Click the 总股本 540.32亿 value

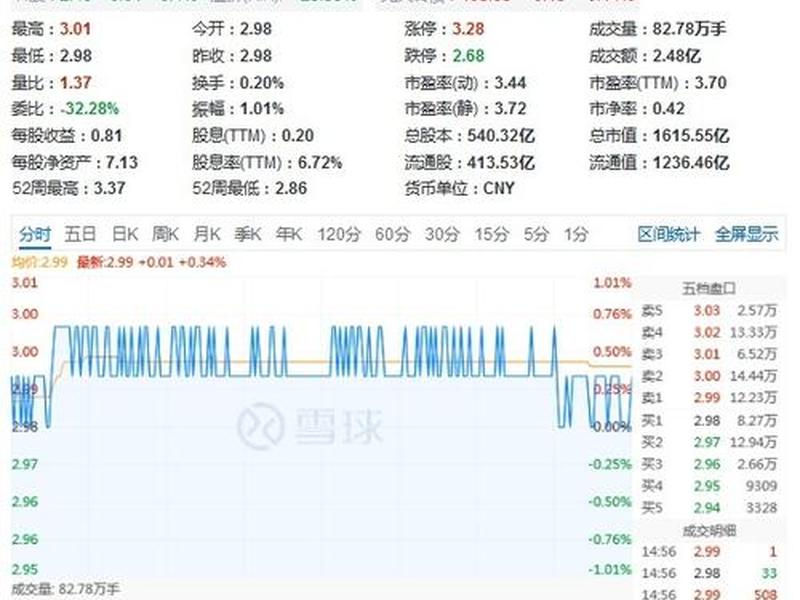coord(501,136)
